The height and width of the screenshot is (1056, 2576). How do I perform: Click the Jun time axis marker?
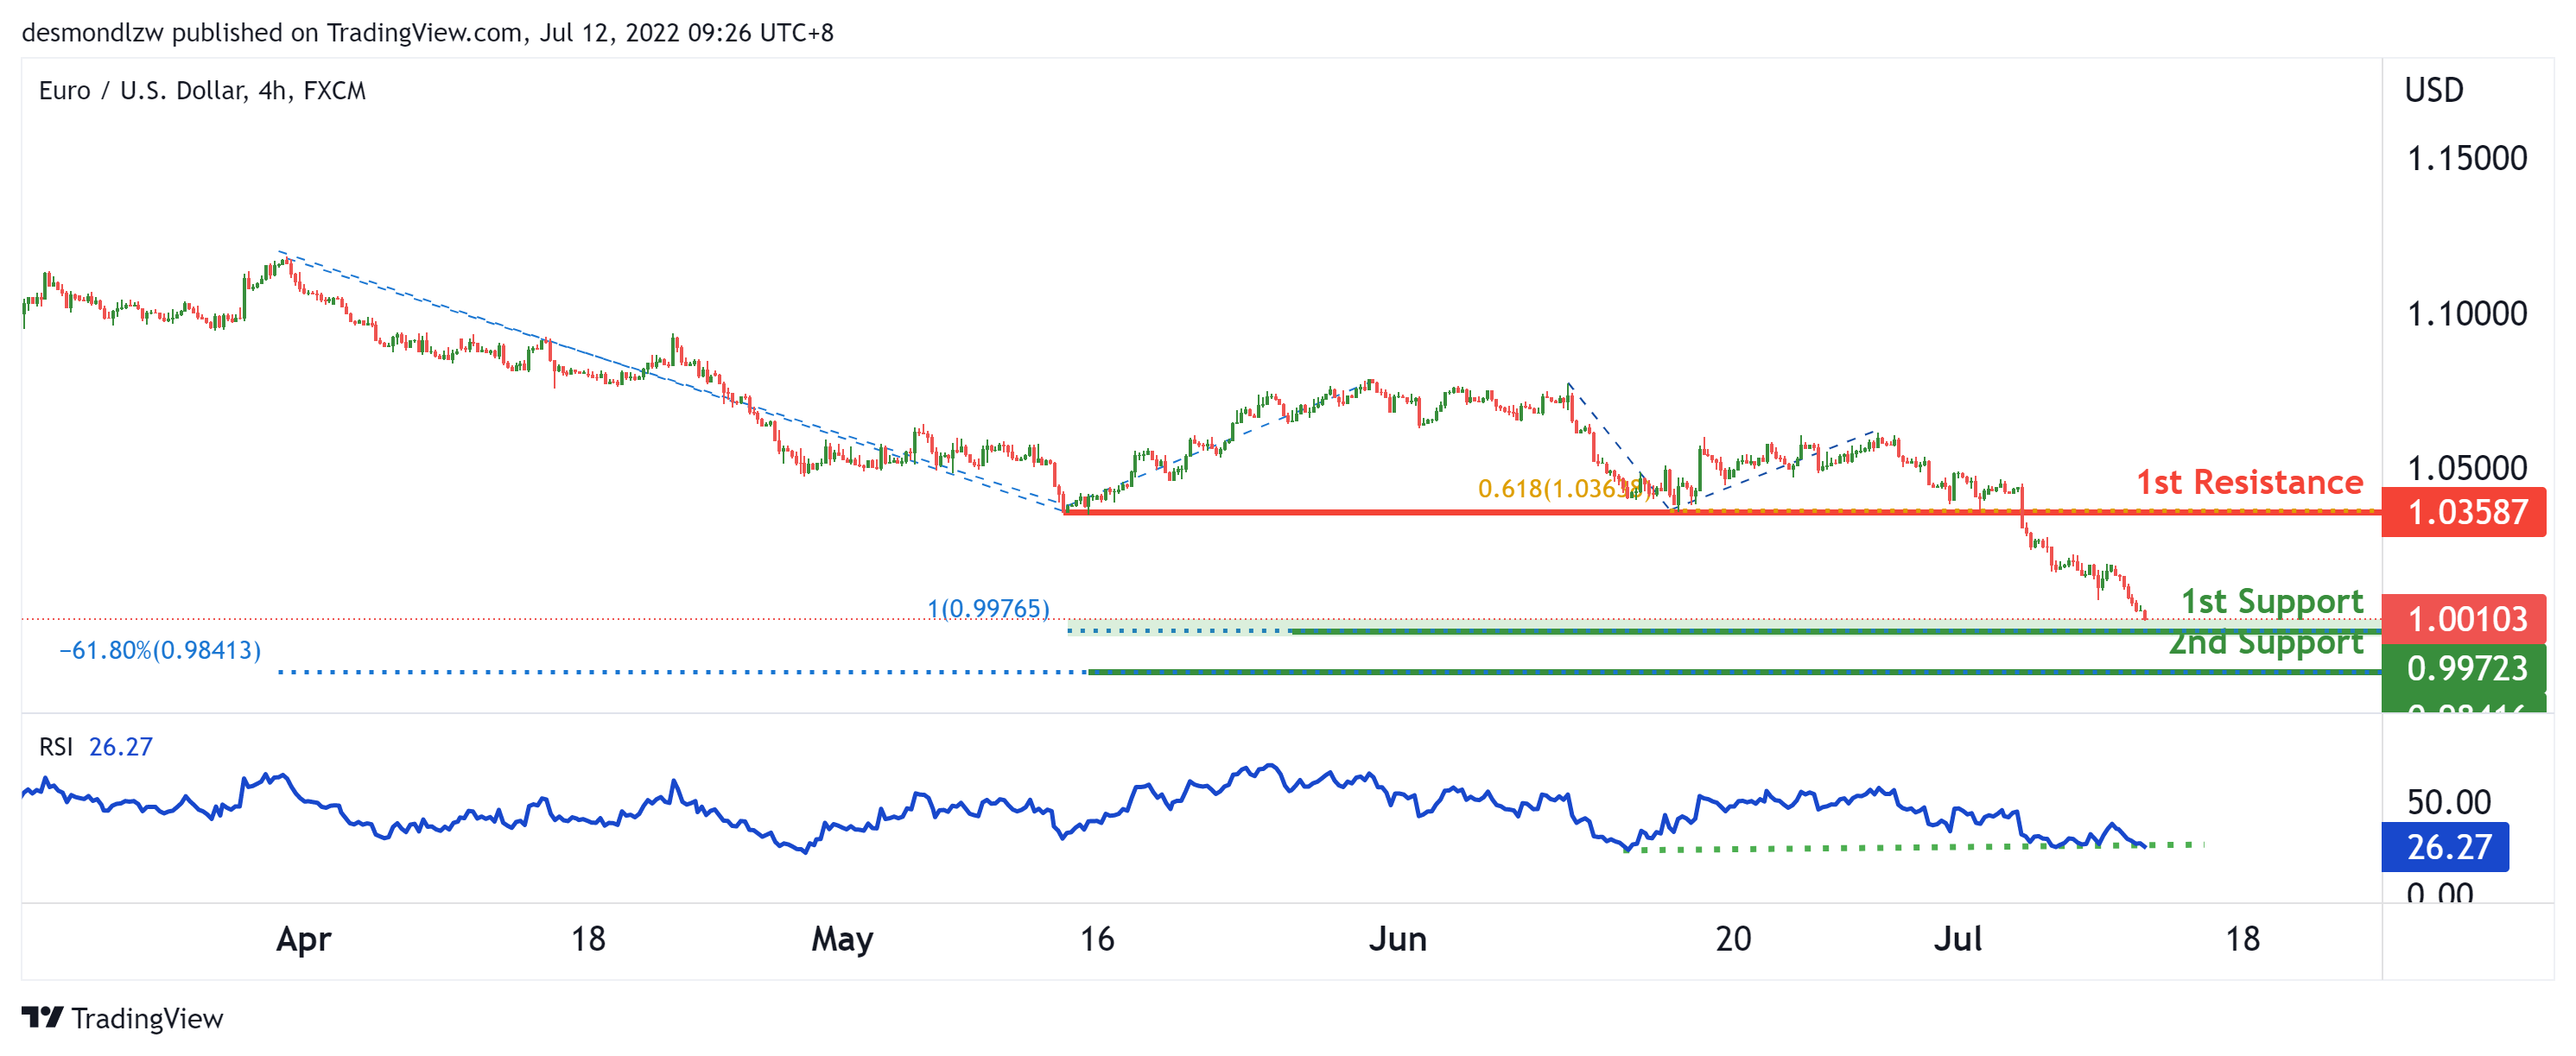tap(1397, 938)
